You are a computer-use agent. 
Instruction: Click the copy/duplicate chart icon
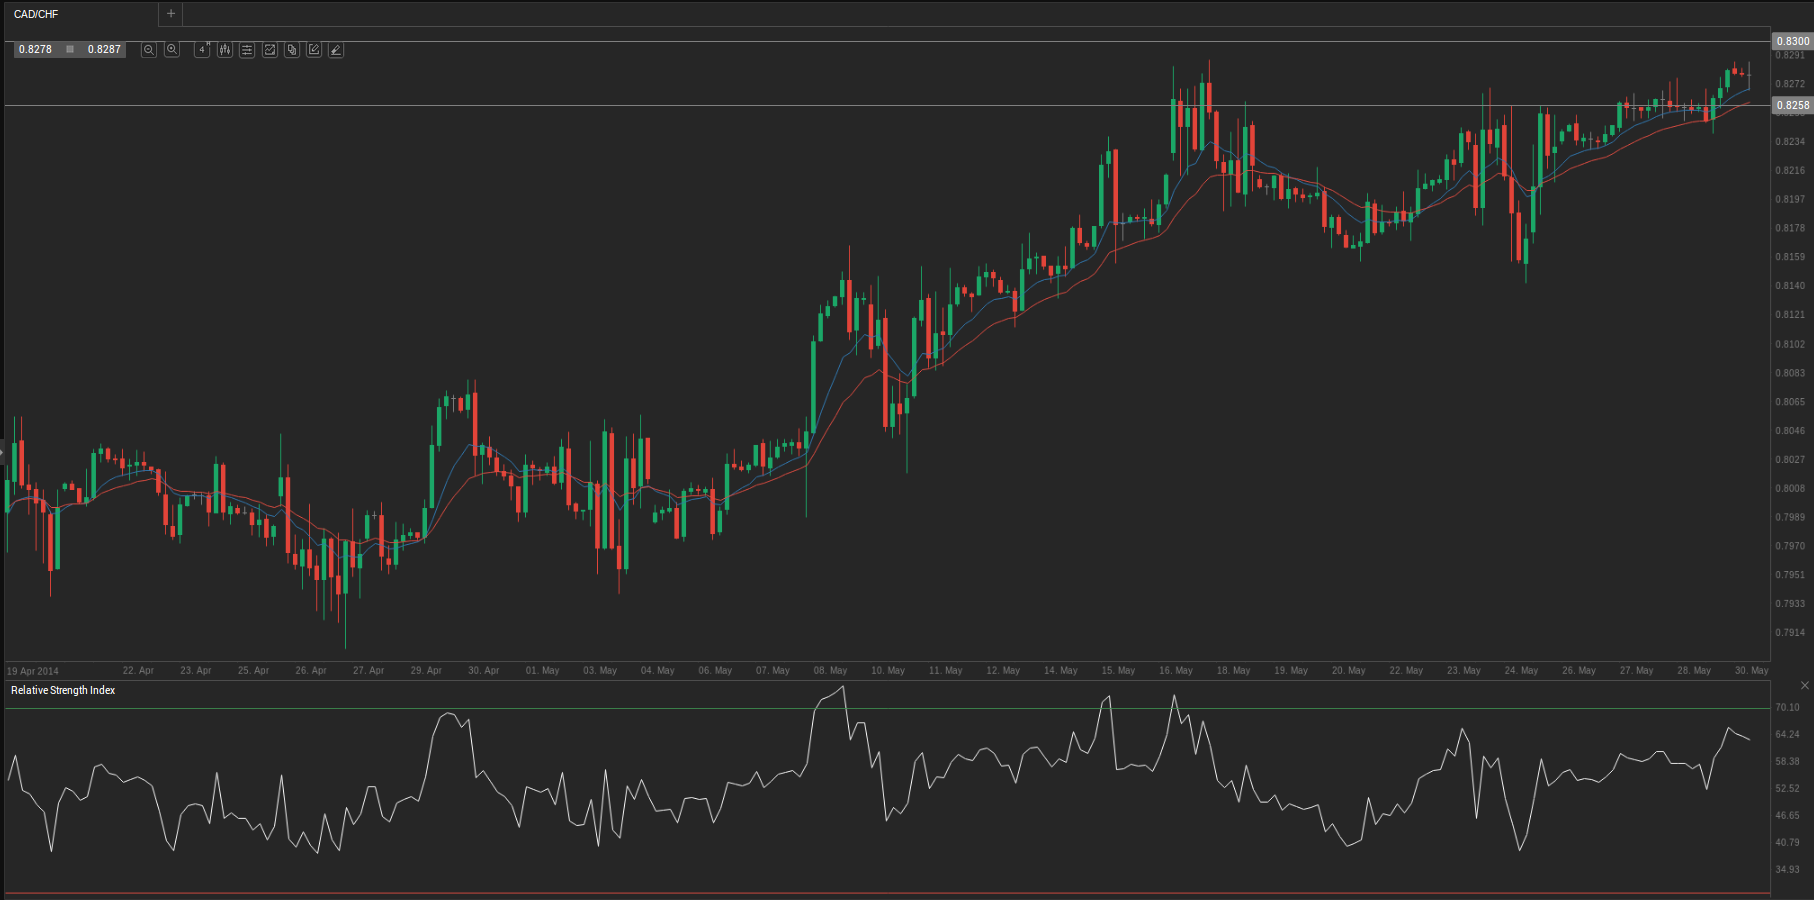click(x=292, y=50)
